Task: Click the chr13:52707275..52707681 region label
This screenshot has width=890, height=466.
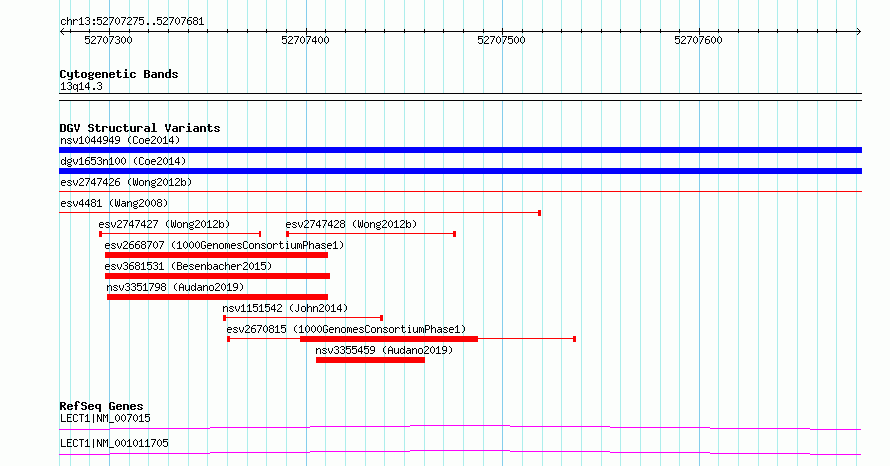Action: click(x=132, y=22)
